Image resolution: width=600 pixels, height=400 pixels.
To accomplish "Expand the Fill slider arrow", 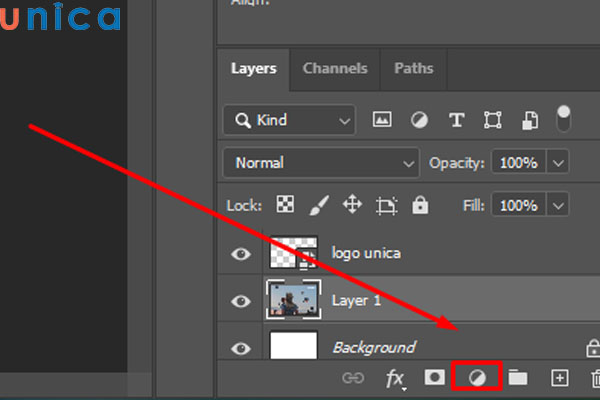I will pyautogui.click(x=558, y=206).
